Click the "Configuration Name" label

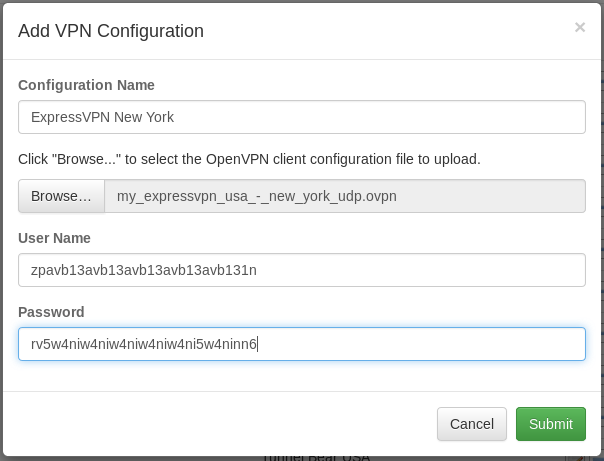86,85
